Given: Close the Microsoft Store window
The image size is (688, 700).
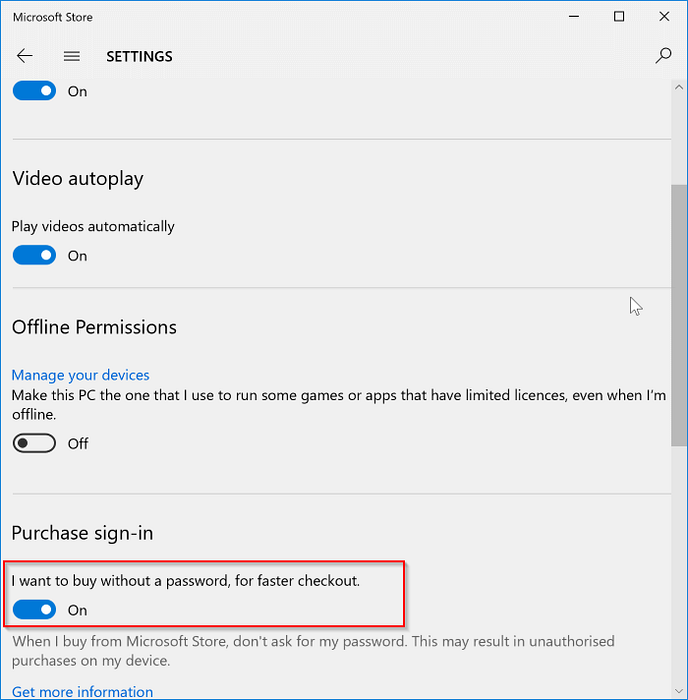Looking at the screenshot, I should [665, 17].
